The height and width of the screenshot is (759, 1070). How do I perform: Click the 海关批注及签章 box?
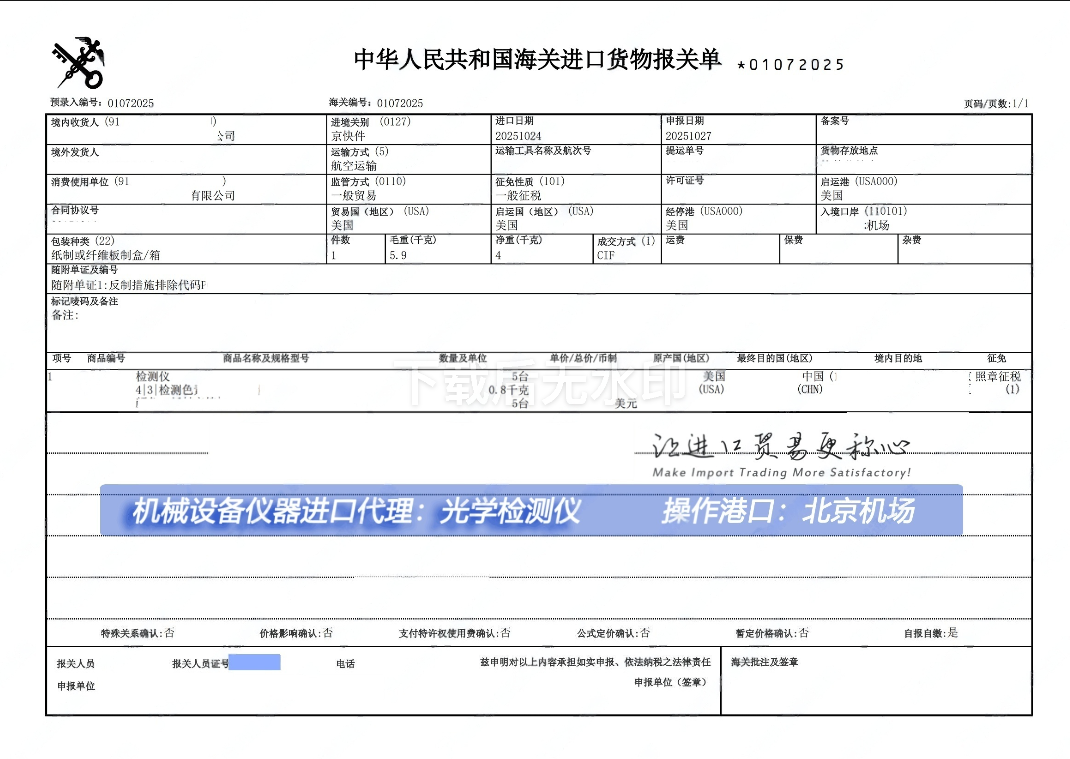point(875,684)
